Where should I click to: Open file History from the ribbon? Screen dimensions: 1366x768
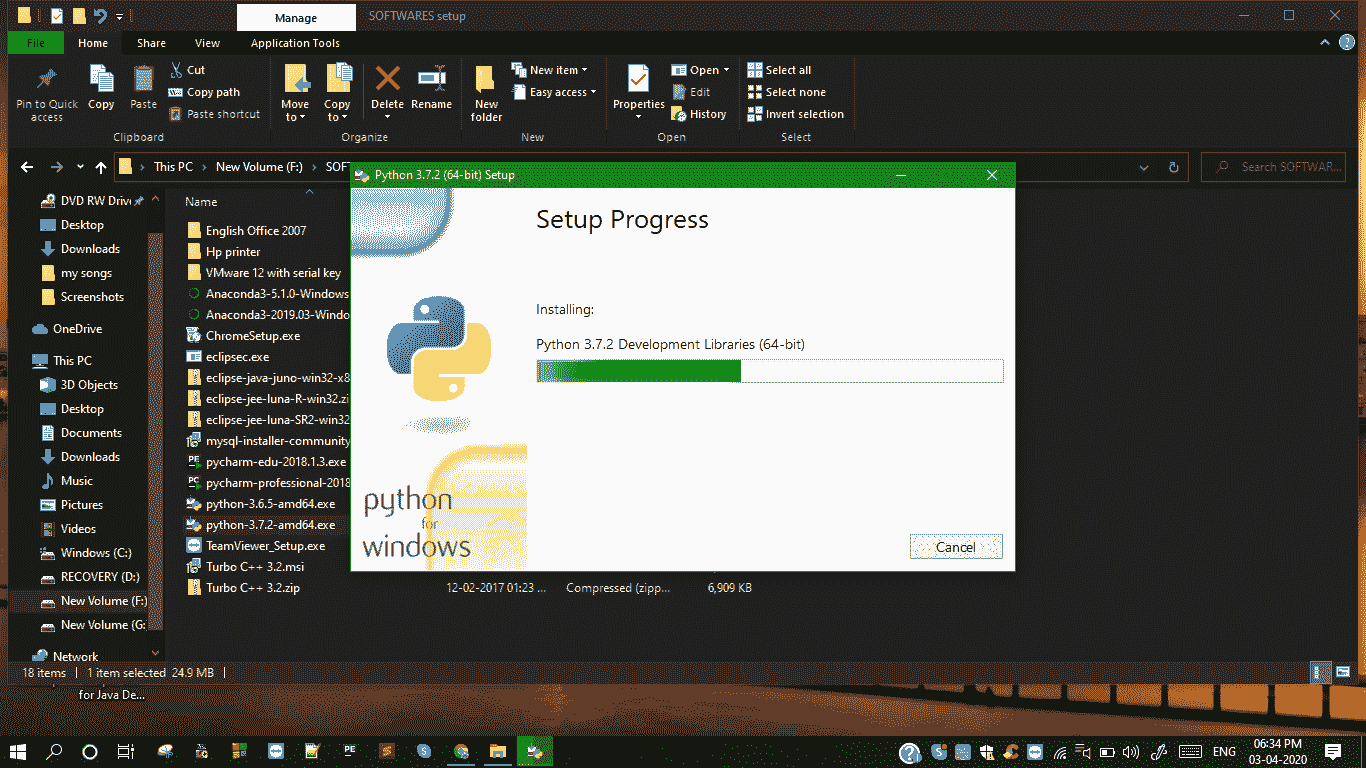[x=698, y=114]
